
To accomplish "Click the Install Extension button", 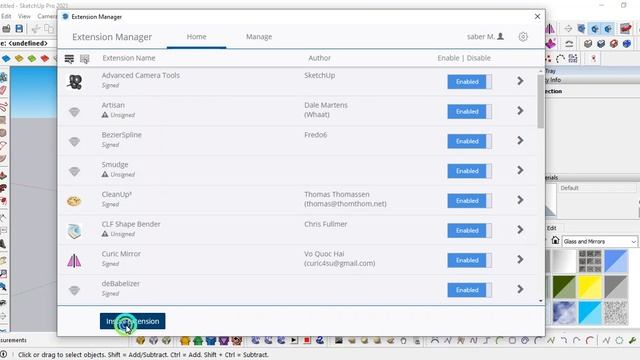I will click(x=133, y=321).
